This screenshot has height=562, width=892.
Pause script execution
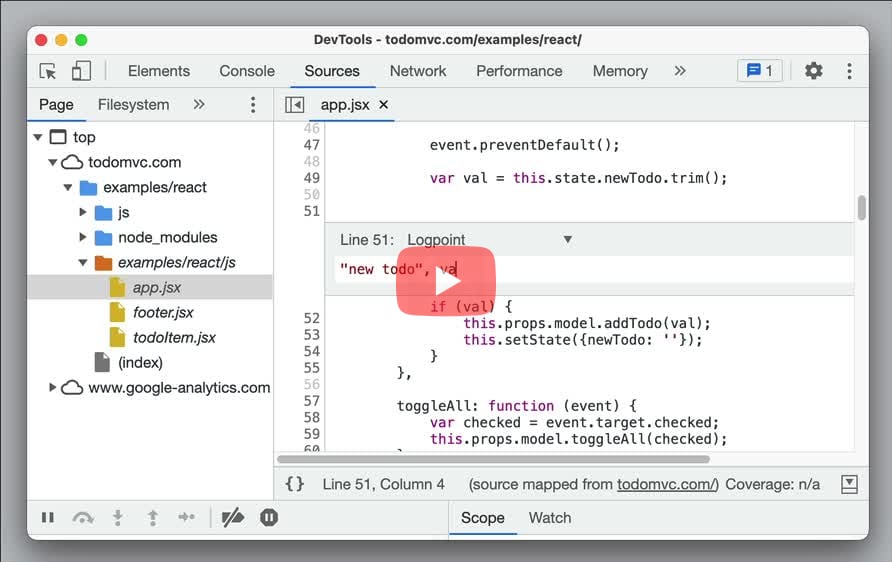point(48,517)
